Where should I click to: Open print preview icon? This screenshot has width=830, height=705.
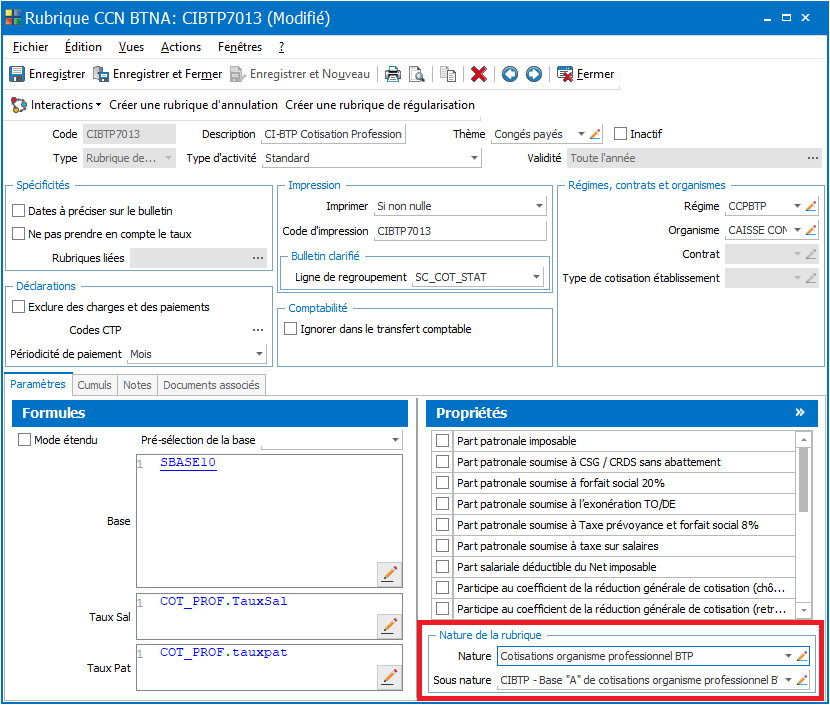417,74
